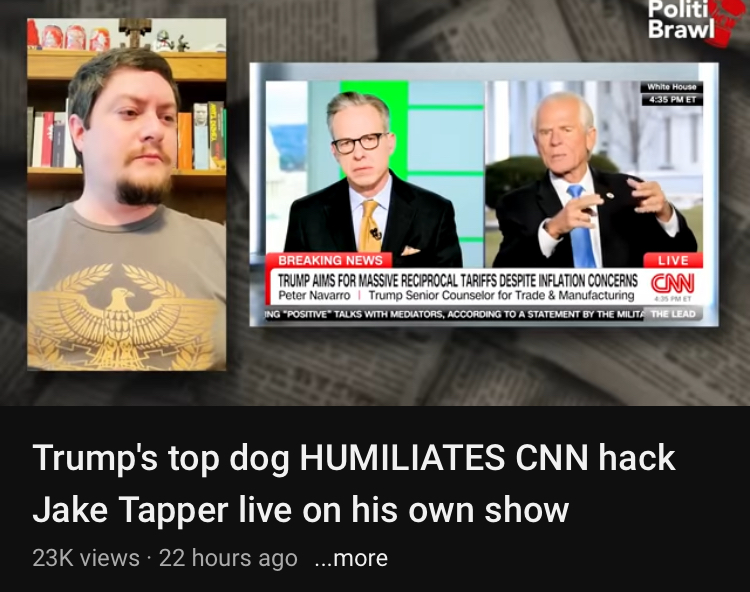
Task: Click the 4:35 PM ET time stamp
Action: click(x=672, y=99)
